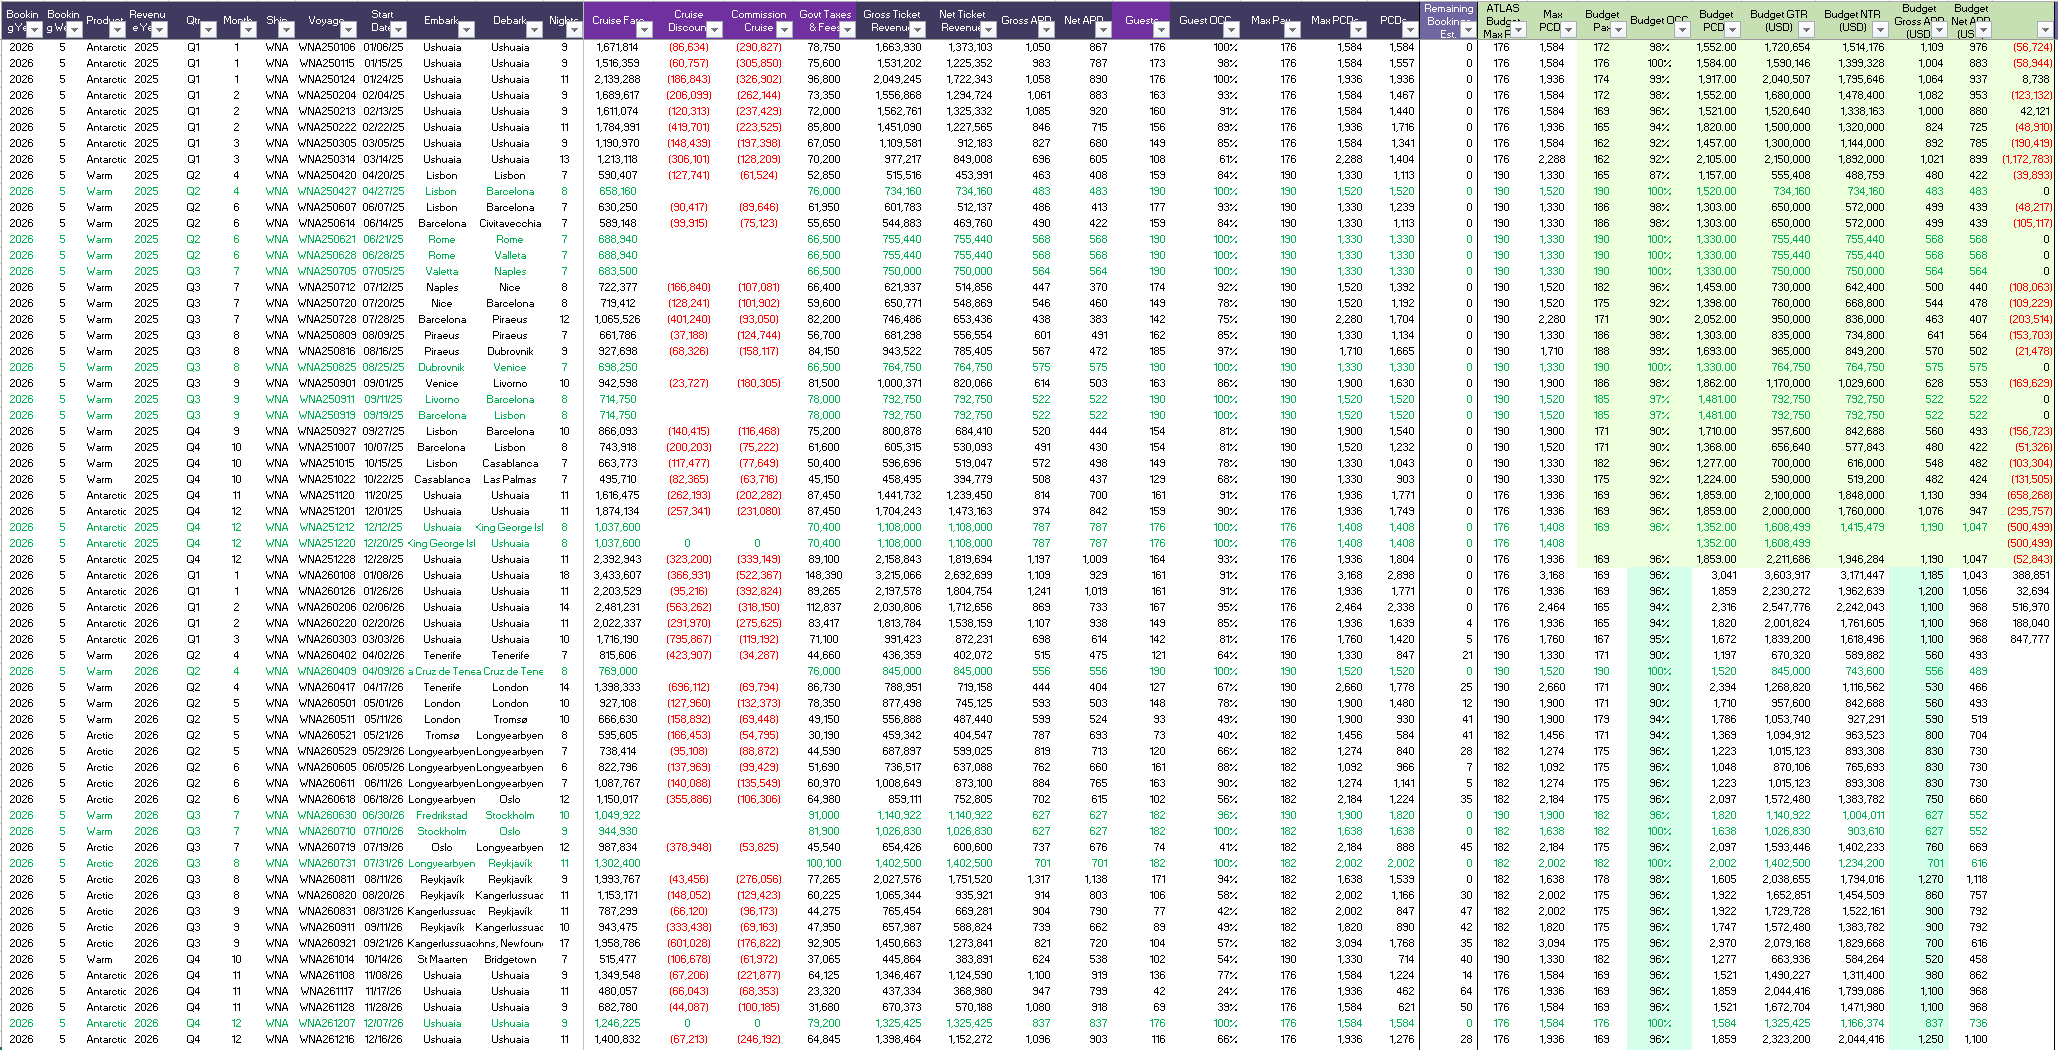Open the Budget GTR (USD) filter
The image size is (2058, 1050).
pos(1806,30)
